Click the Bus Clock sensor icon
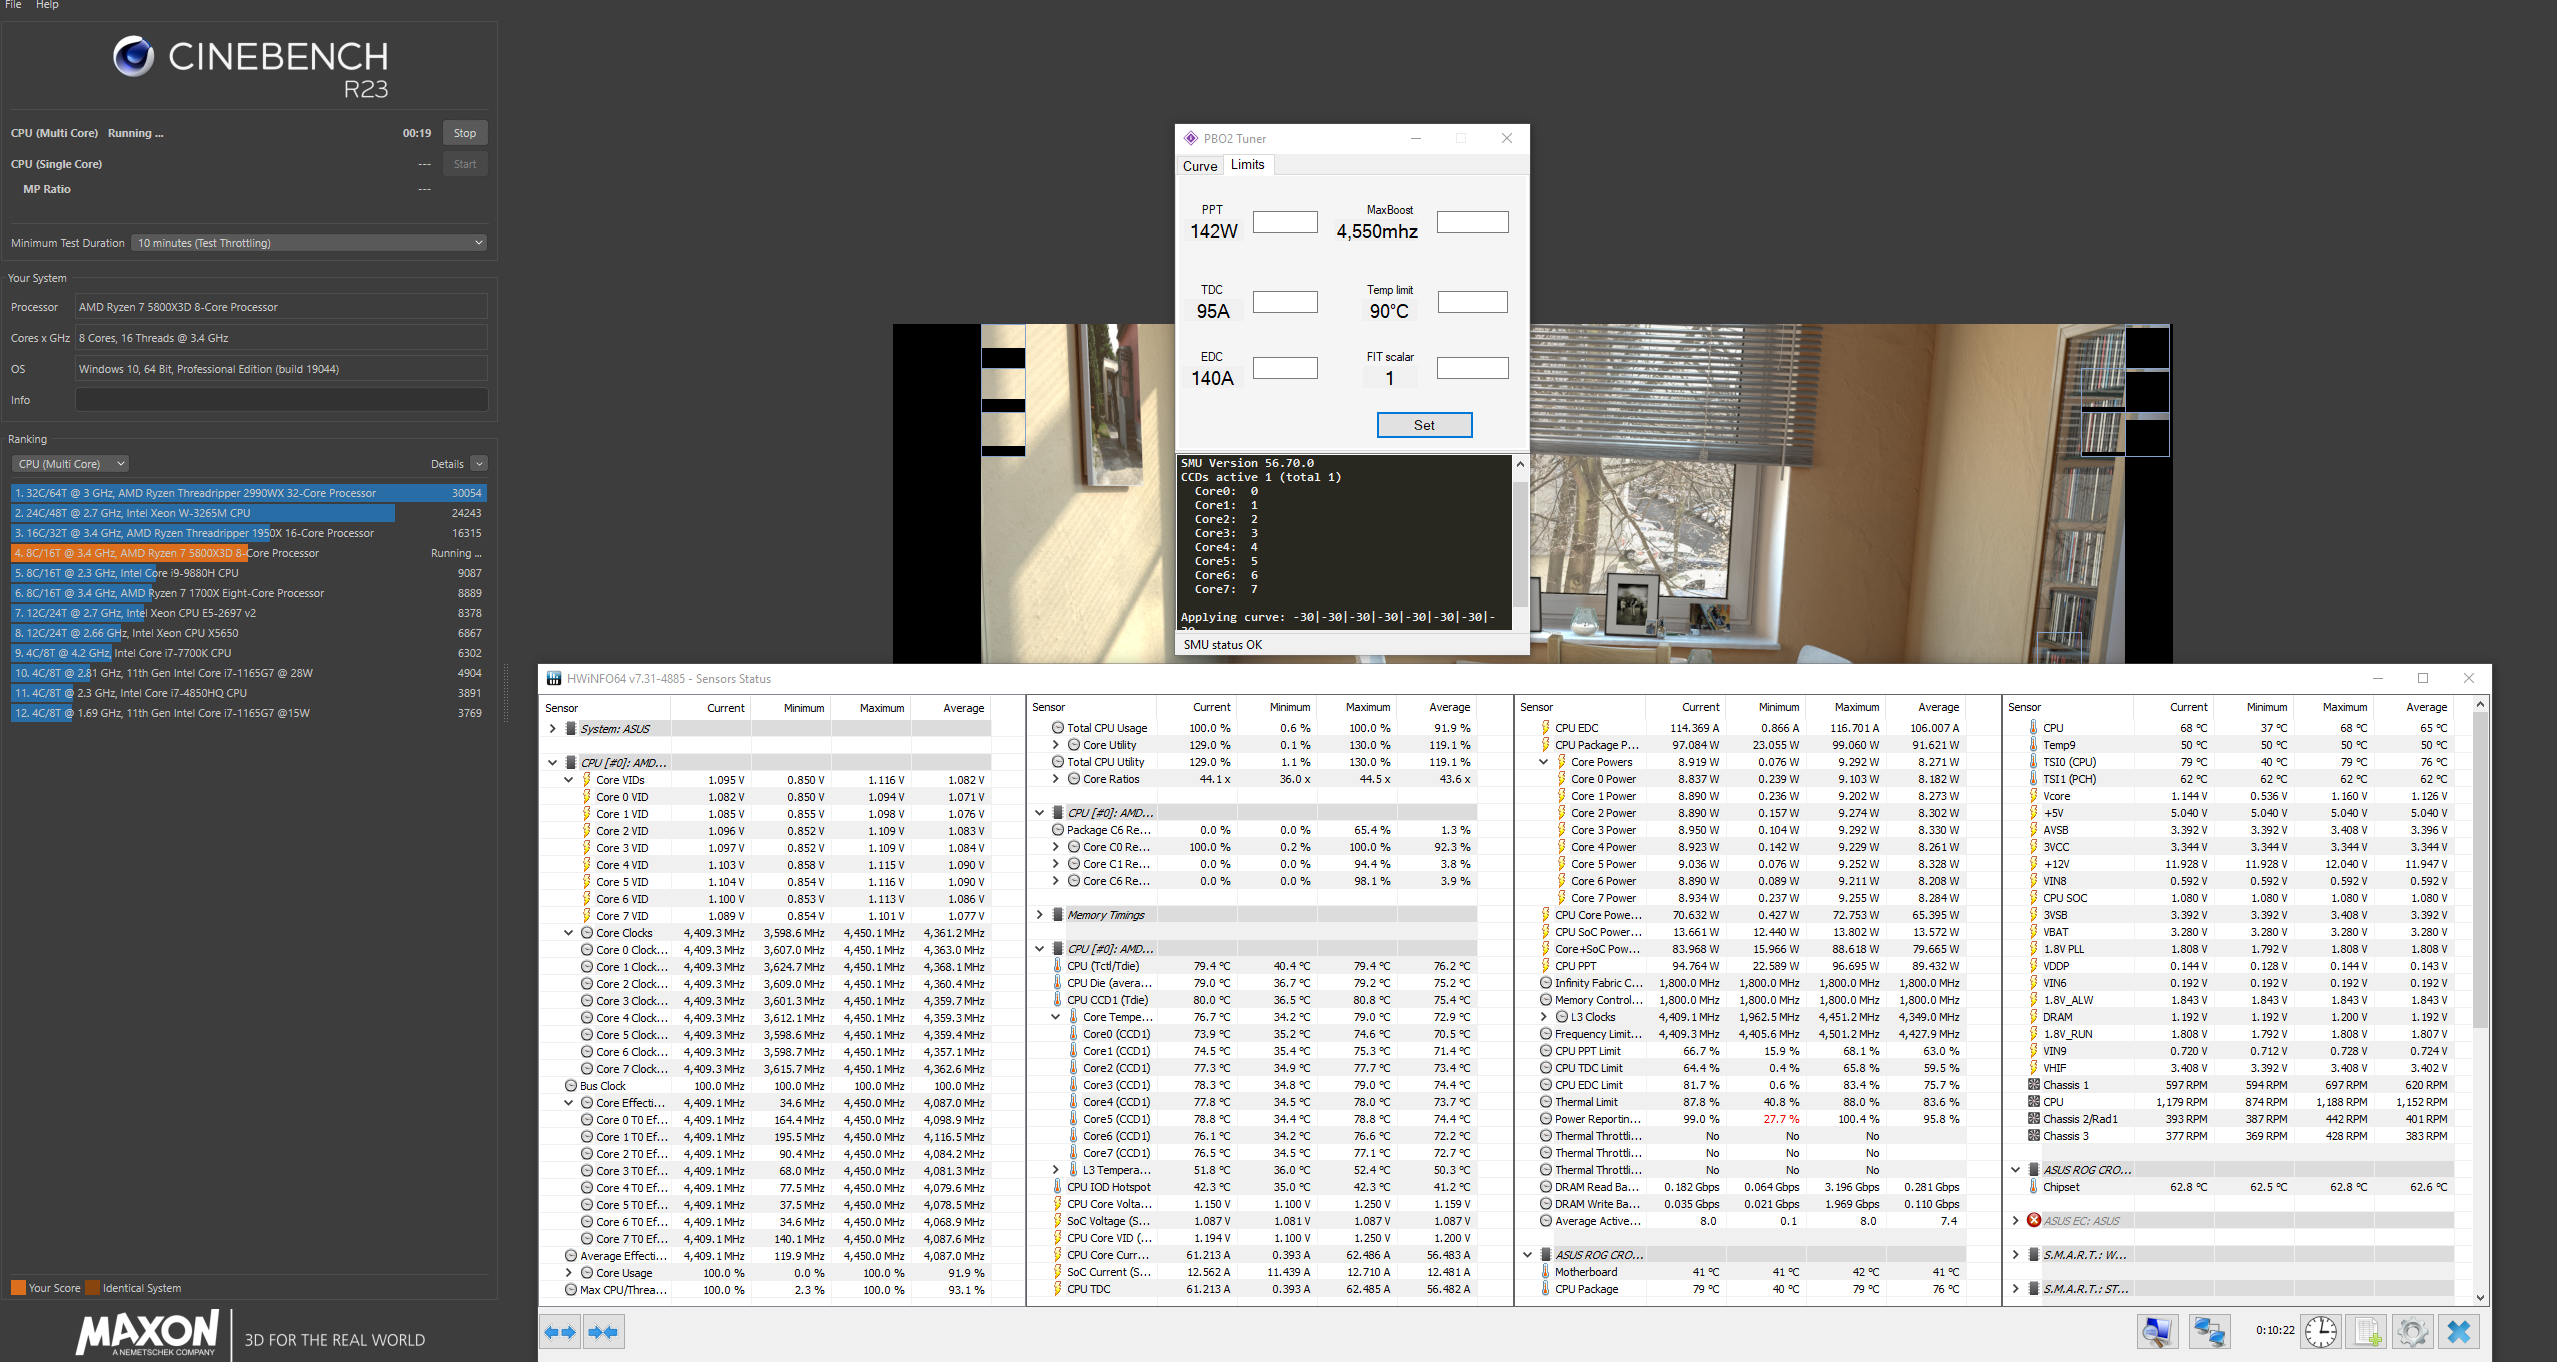The height and width of the screenshot is (1362, 2557). (571, 1086)
